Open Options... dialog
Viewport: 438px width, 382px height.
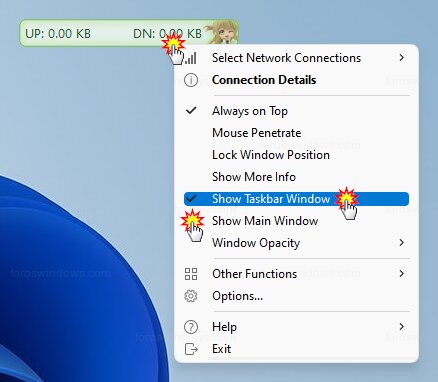(296, 296)
